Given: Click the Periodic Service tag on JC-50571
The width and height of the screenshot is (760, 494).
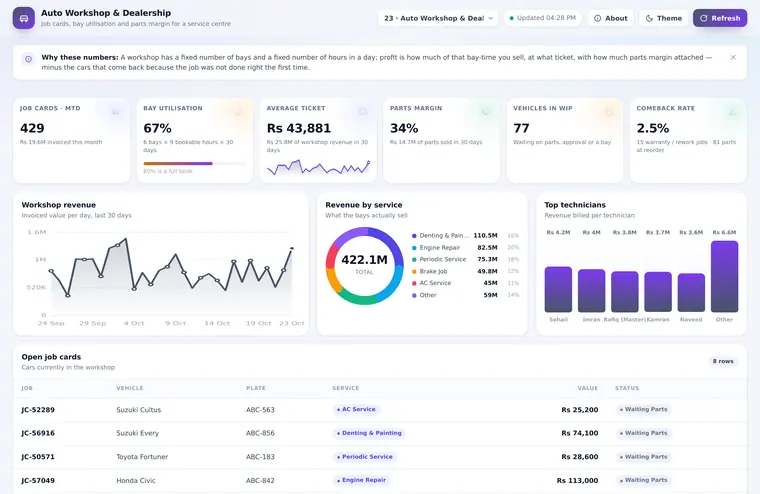Looking at the screenshot, I should point(364,457).
